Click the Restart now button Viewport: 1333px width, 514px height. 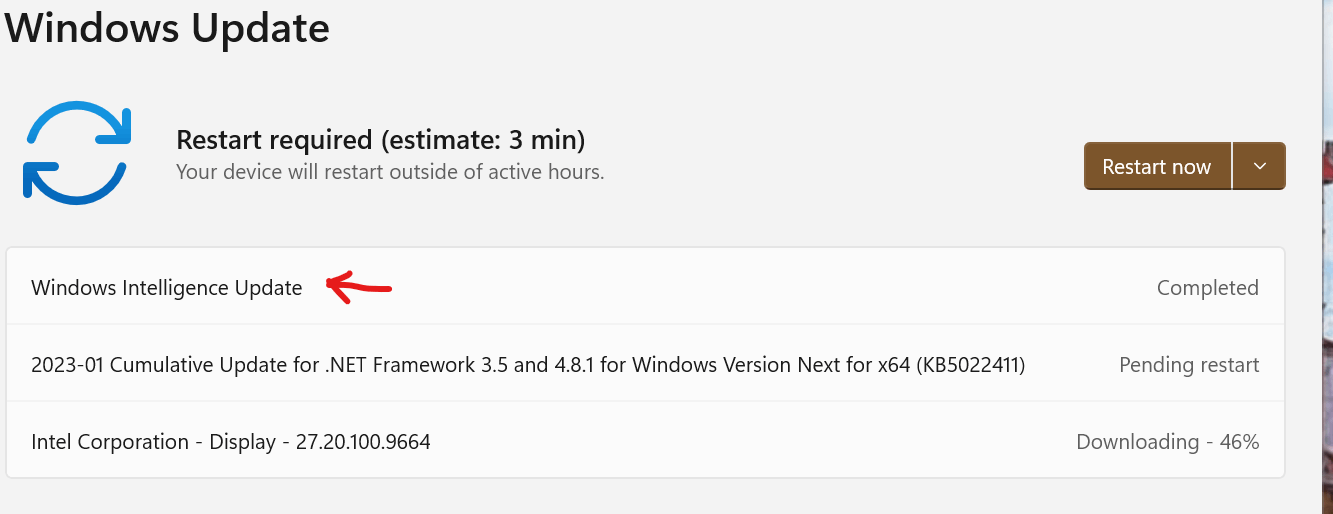[1157, 166]
